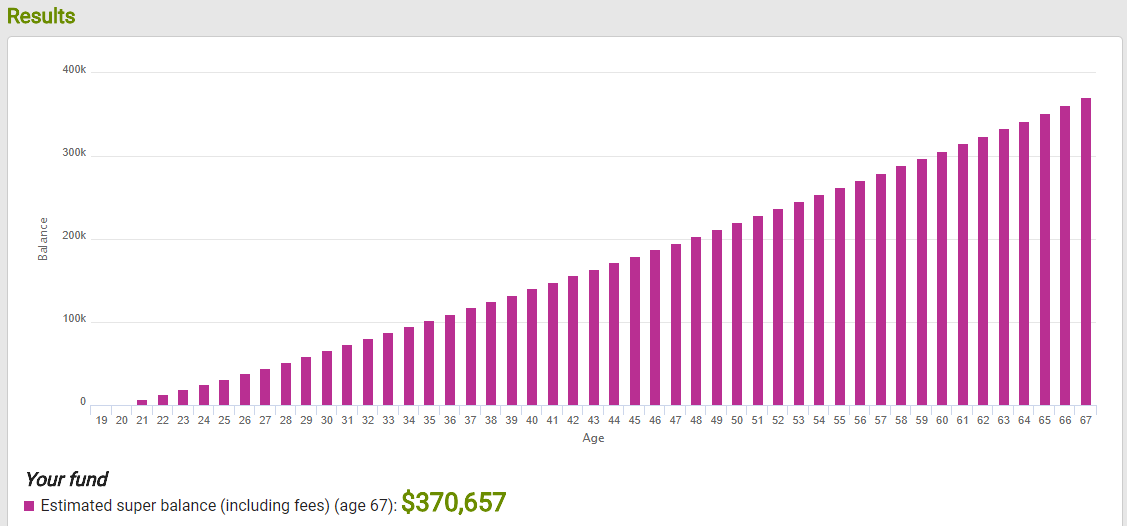Viewport: 1127px width, 526px height.
Task: Select the balance bar at age 35
Action: pyautogui.click(x=429, y=363)
